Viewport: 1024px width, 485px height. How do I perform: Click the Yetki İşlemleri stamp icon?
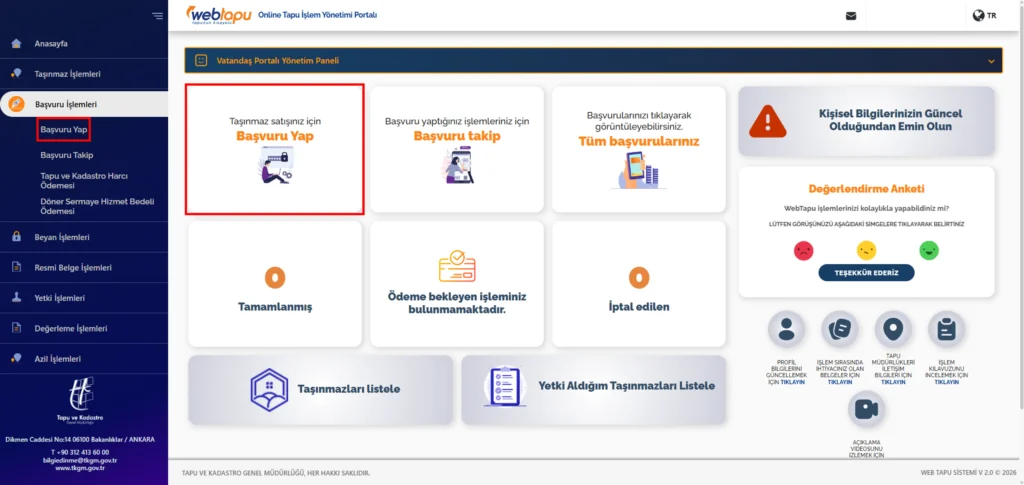coord(16,298)
